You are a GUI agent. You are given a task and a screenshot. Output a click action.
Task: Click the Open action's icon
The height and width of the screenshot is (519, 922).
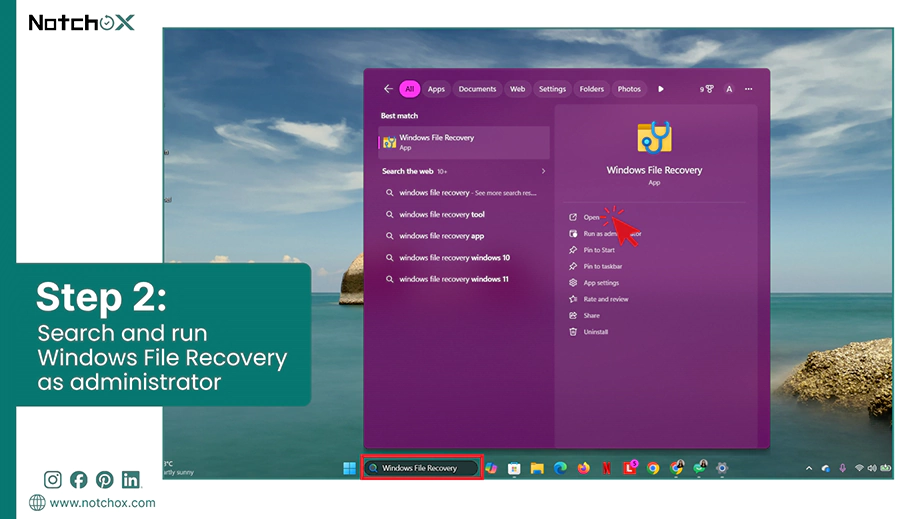click(573, 217)
